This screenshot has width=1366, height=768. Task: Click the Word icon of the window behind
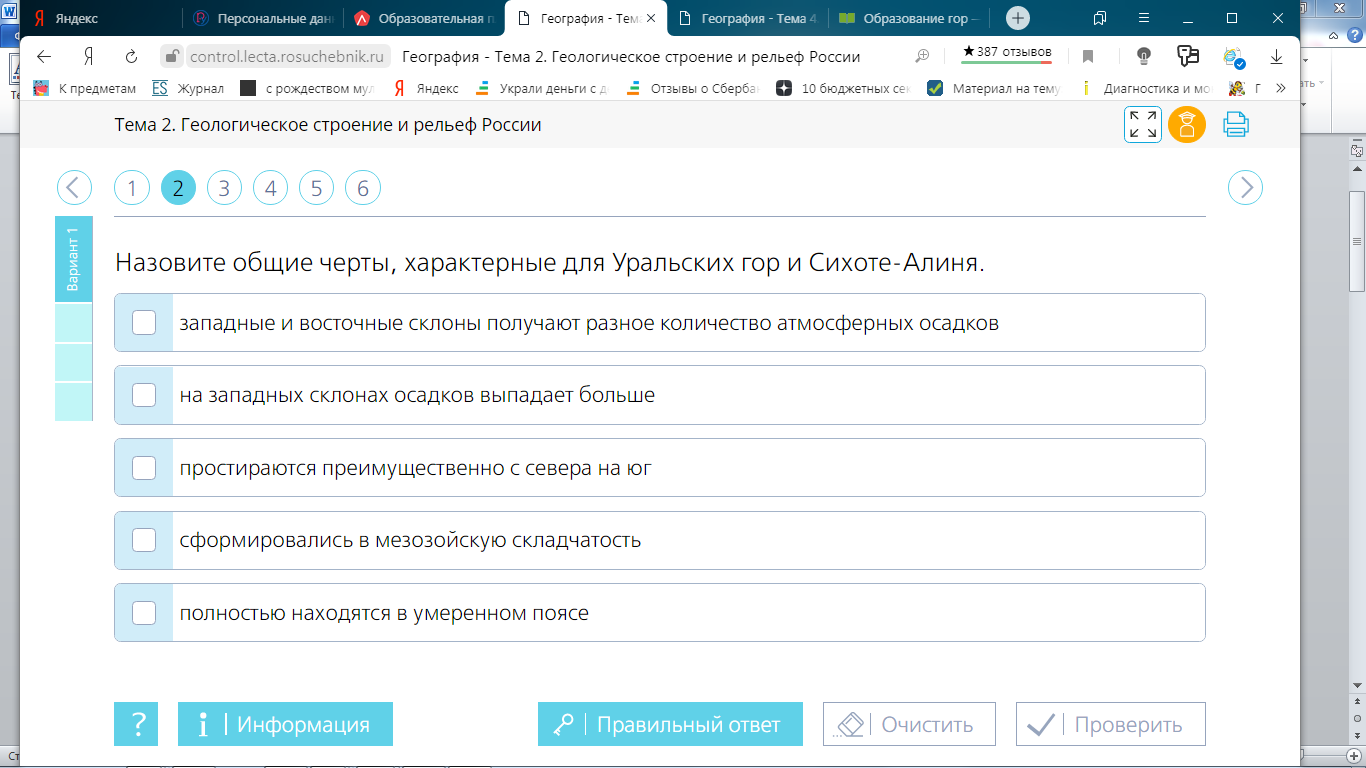click(x=8, y=12)
